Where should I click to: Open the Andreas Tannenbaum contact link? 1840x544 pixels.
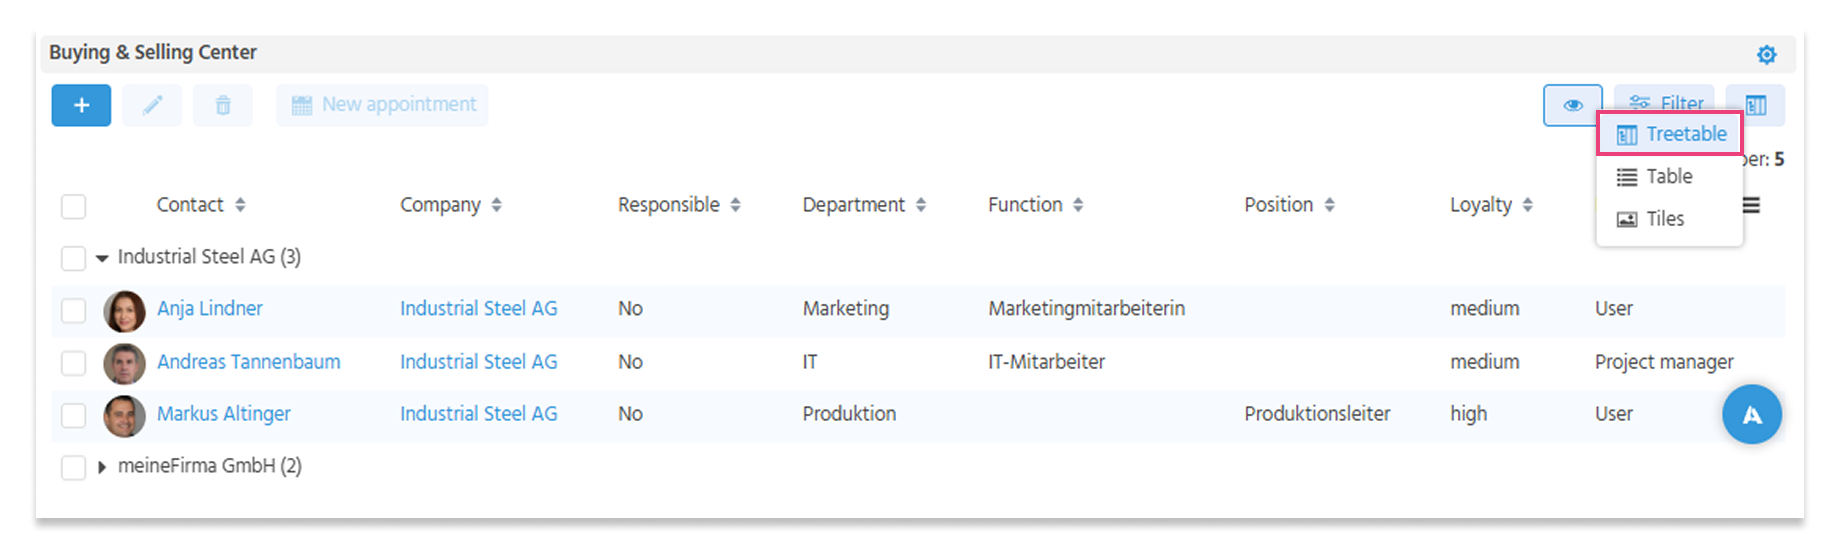[x=249, y=362]
